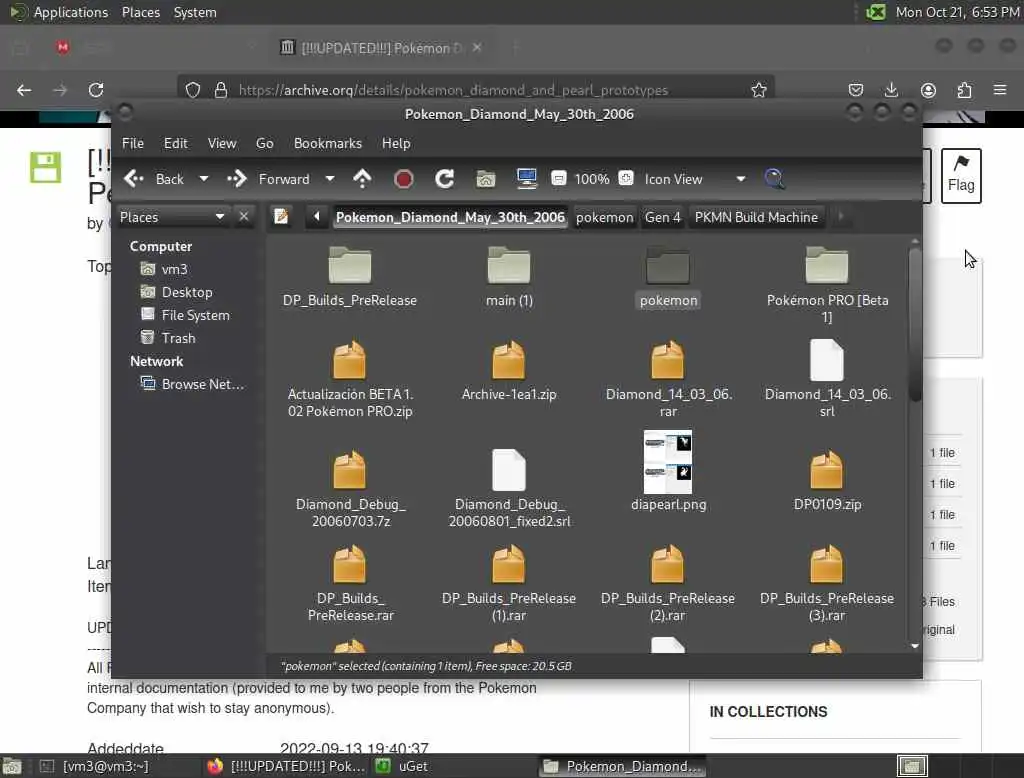
Task: Select File System in Places sidebar
Action: click(x=185, y=315)
